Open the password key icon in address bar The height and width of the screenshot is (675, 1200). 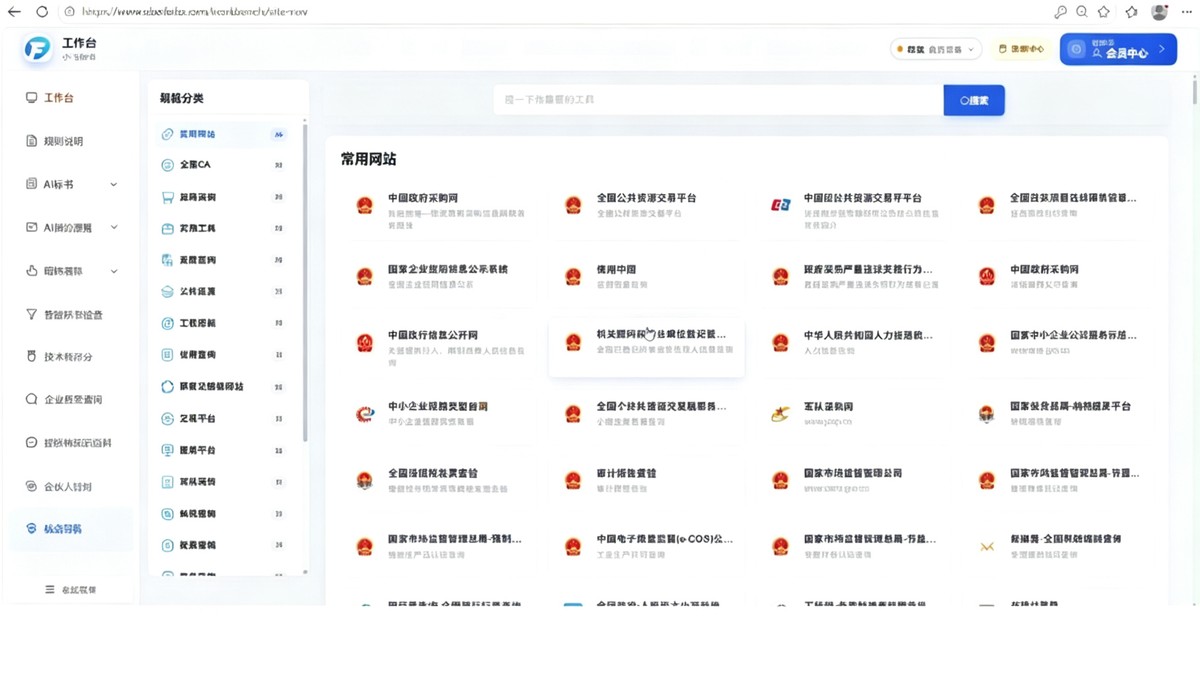coord(1060,12)
